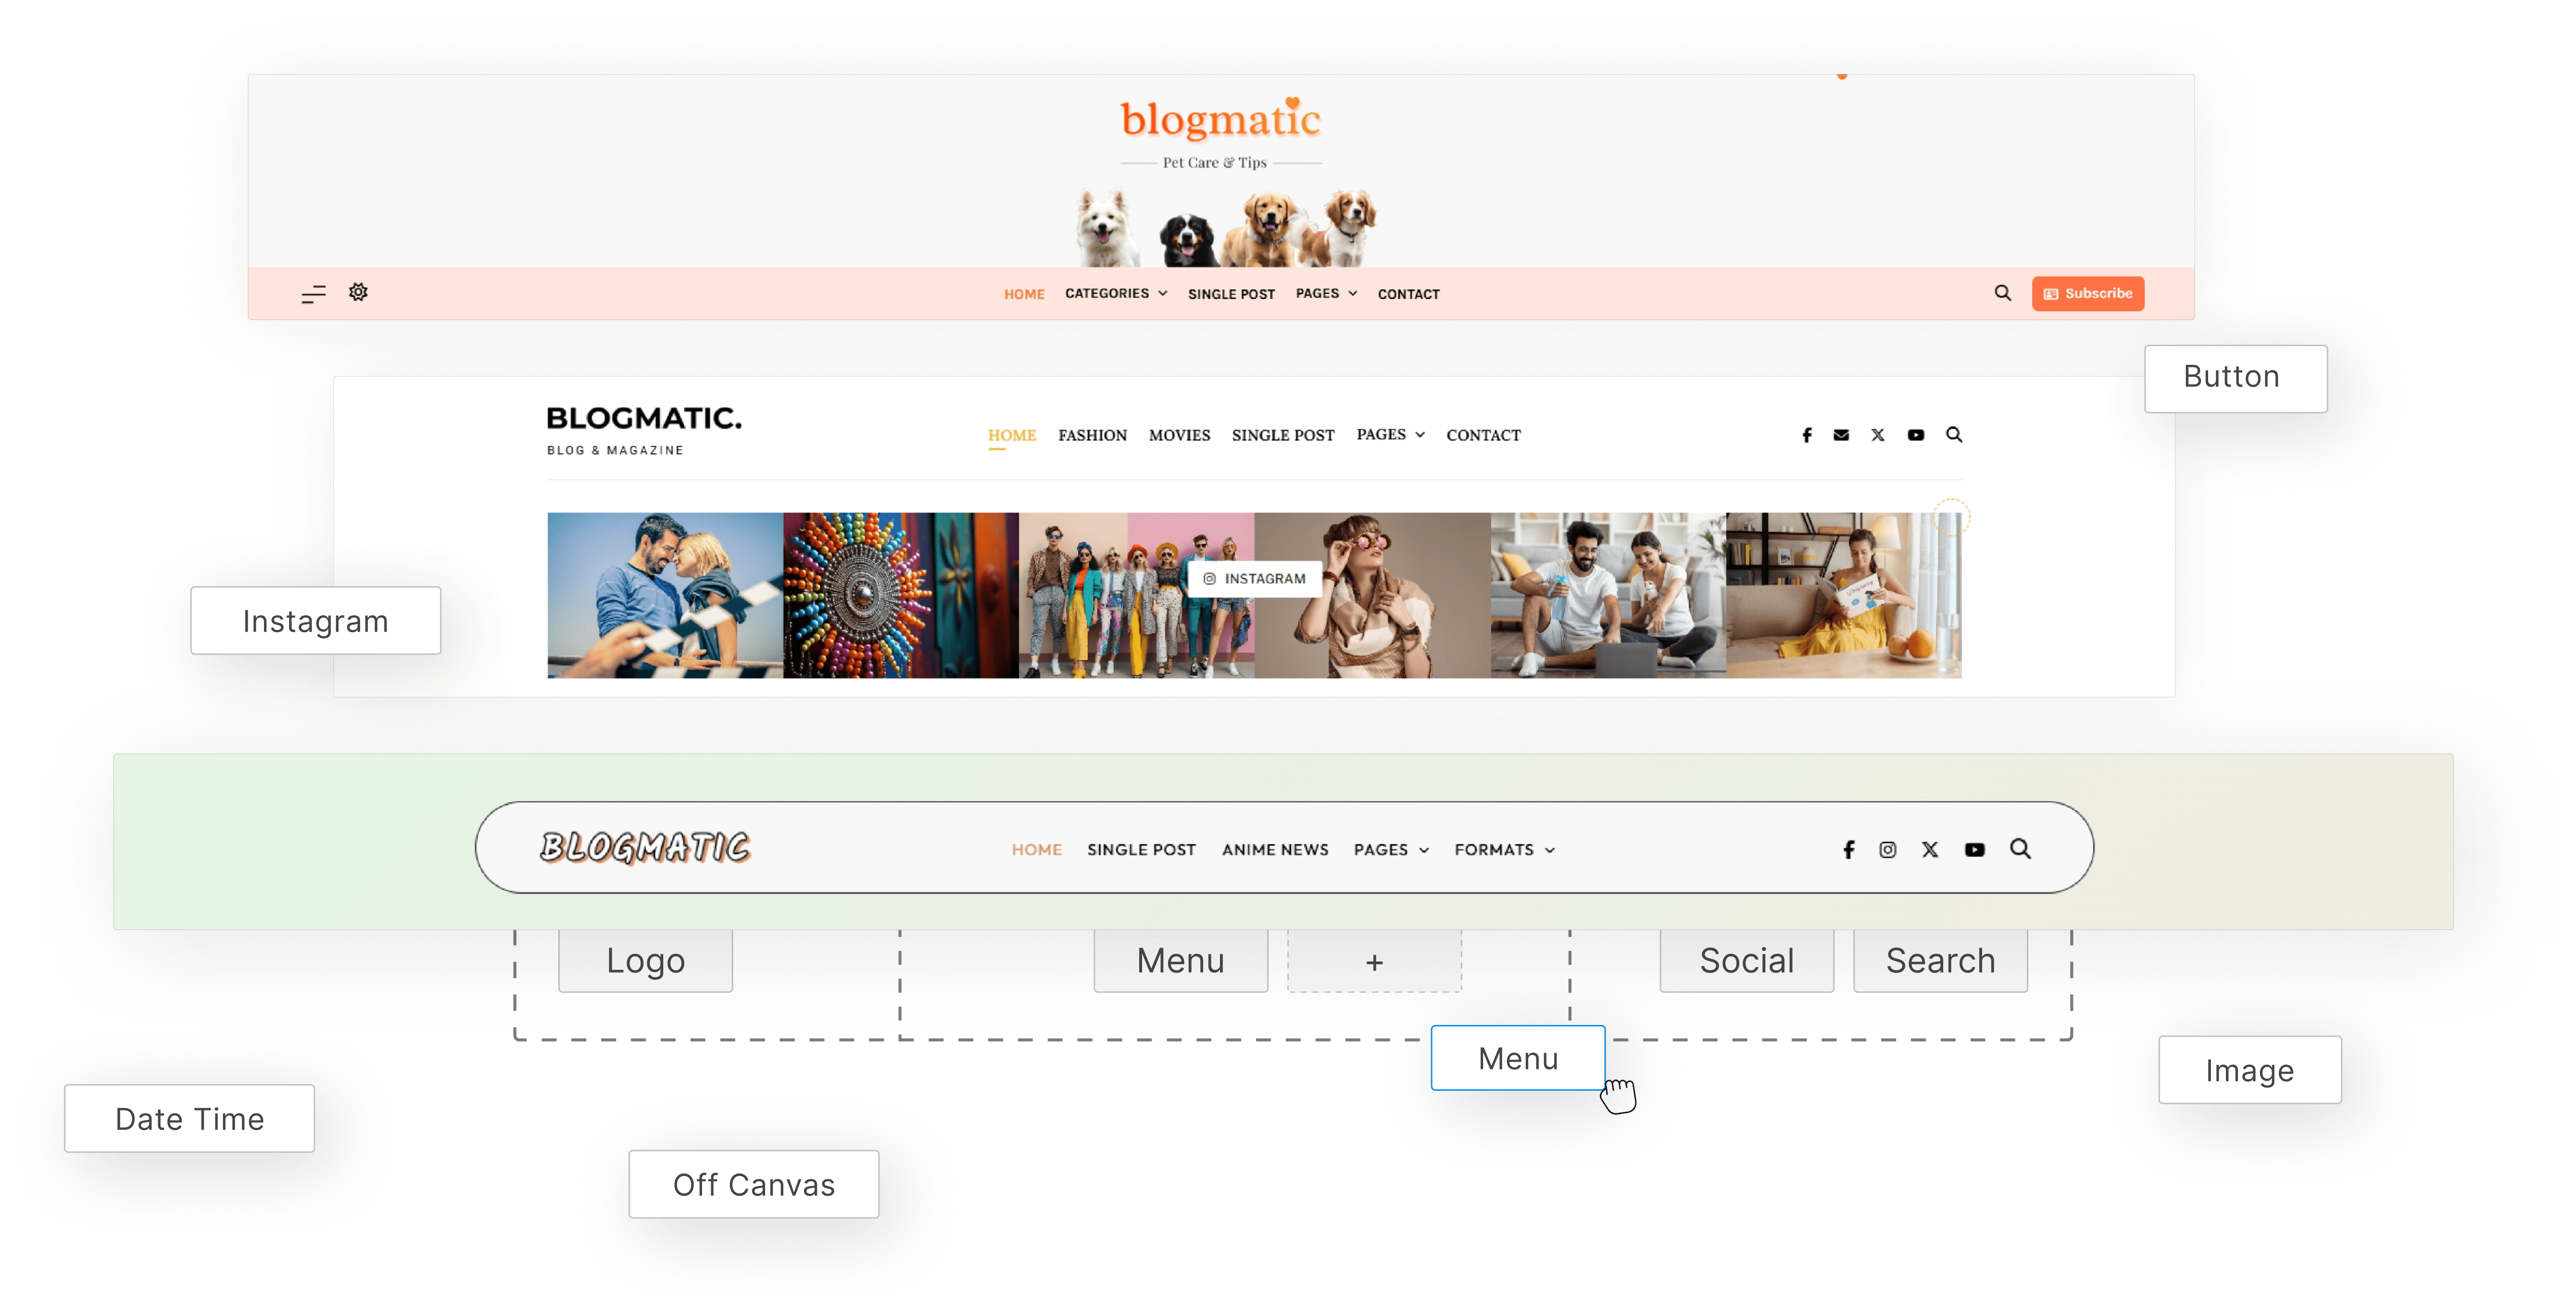Click the search magnifier in the anime header
Screen dimensions: 2576x1311
[x=2020, y=849]
